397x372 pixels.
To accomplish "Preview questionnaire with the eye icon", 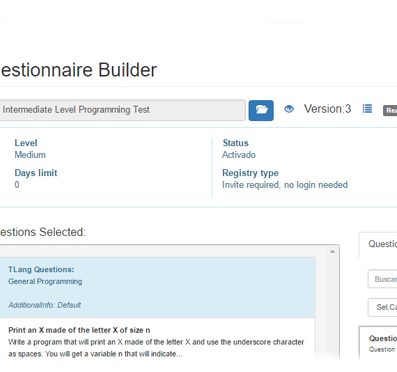I will (x=289, y=109).
